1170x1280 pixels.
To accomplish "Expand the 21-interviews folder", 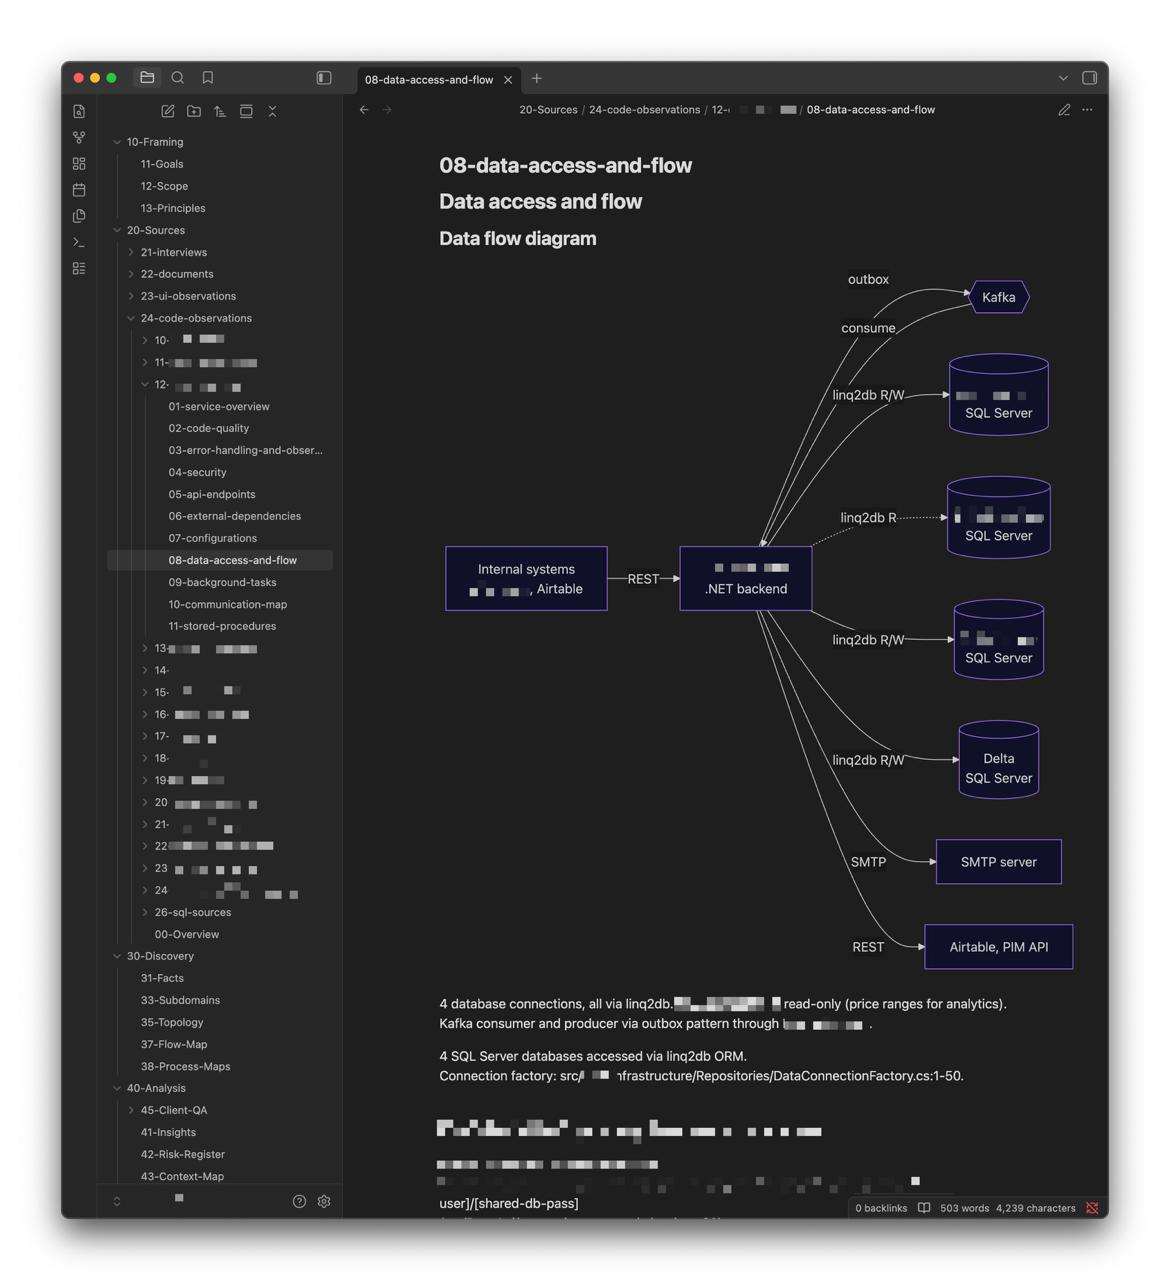I will tap(131, 252).
